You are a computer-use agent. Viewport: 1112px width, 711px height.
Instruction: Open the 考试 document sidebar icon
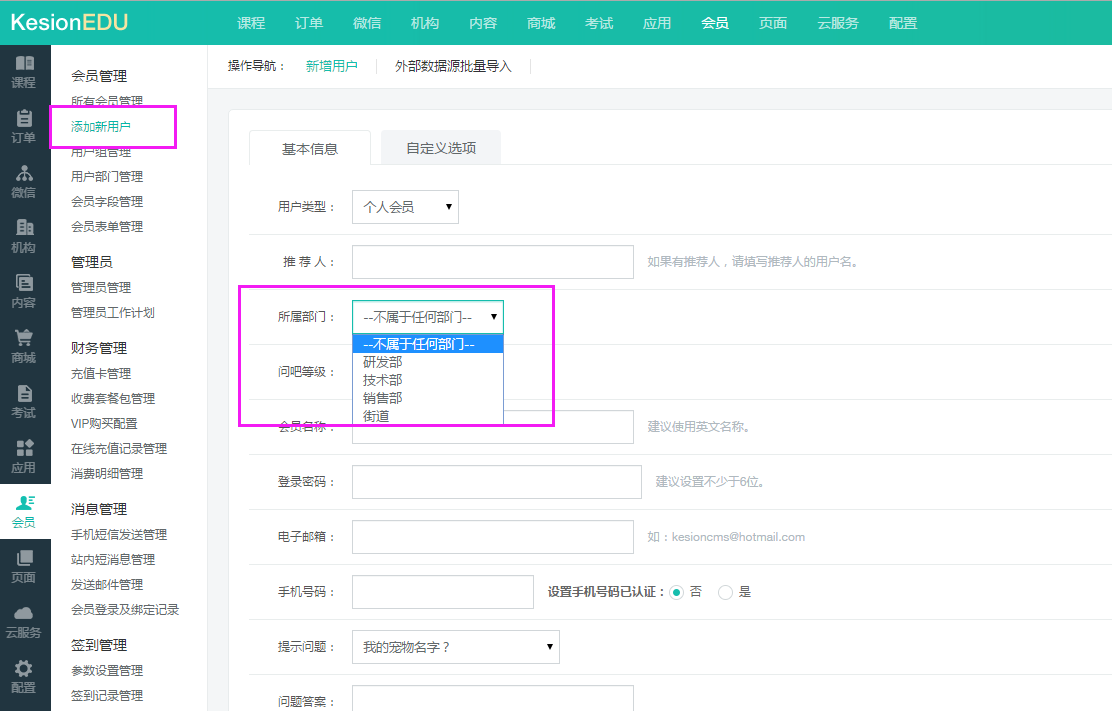click(24, 394)
